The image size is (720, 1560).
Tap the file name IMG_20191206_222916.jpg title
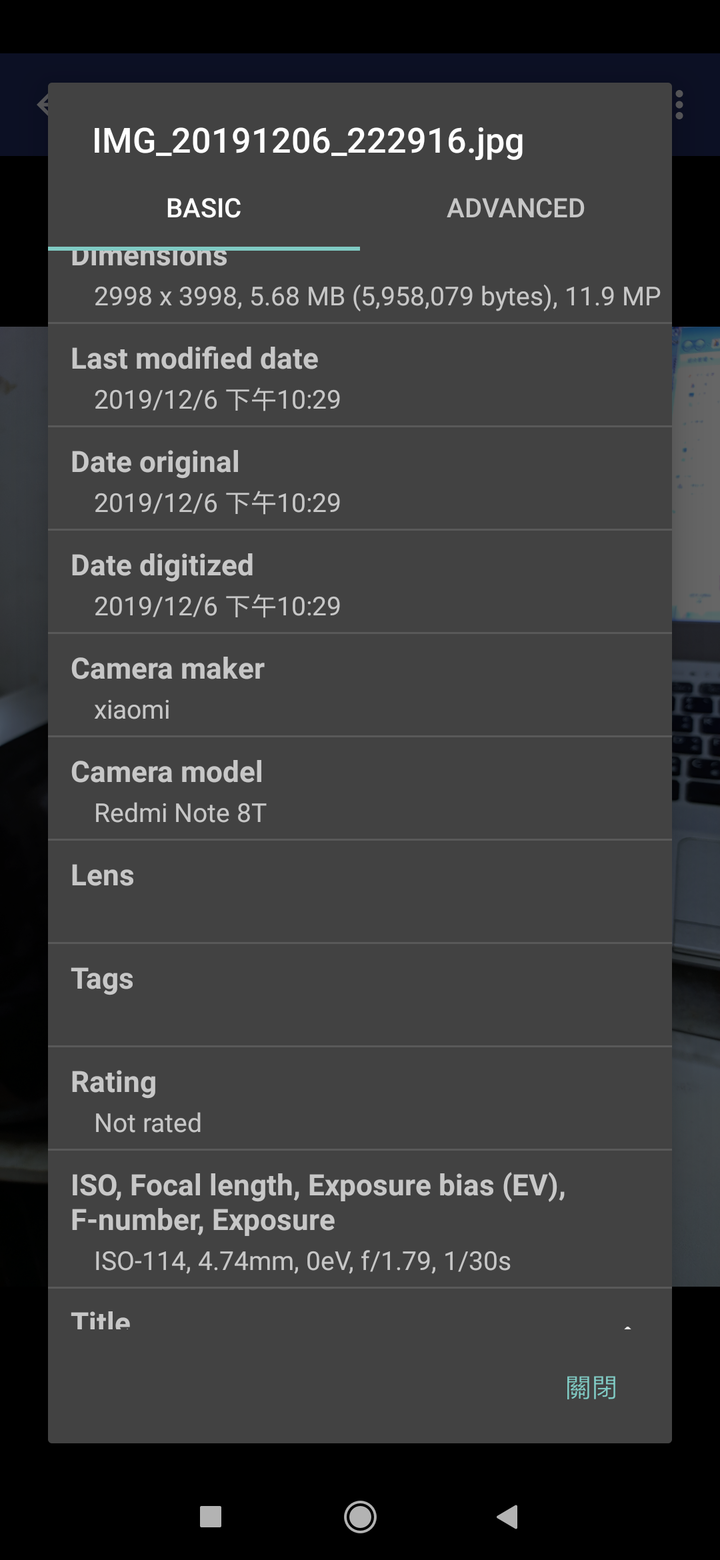coord(308,141)
